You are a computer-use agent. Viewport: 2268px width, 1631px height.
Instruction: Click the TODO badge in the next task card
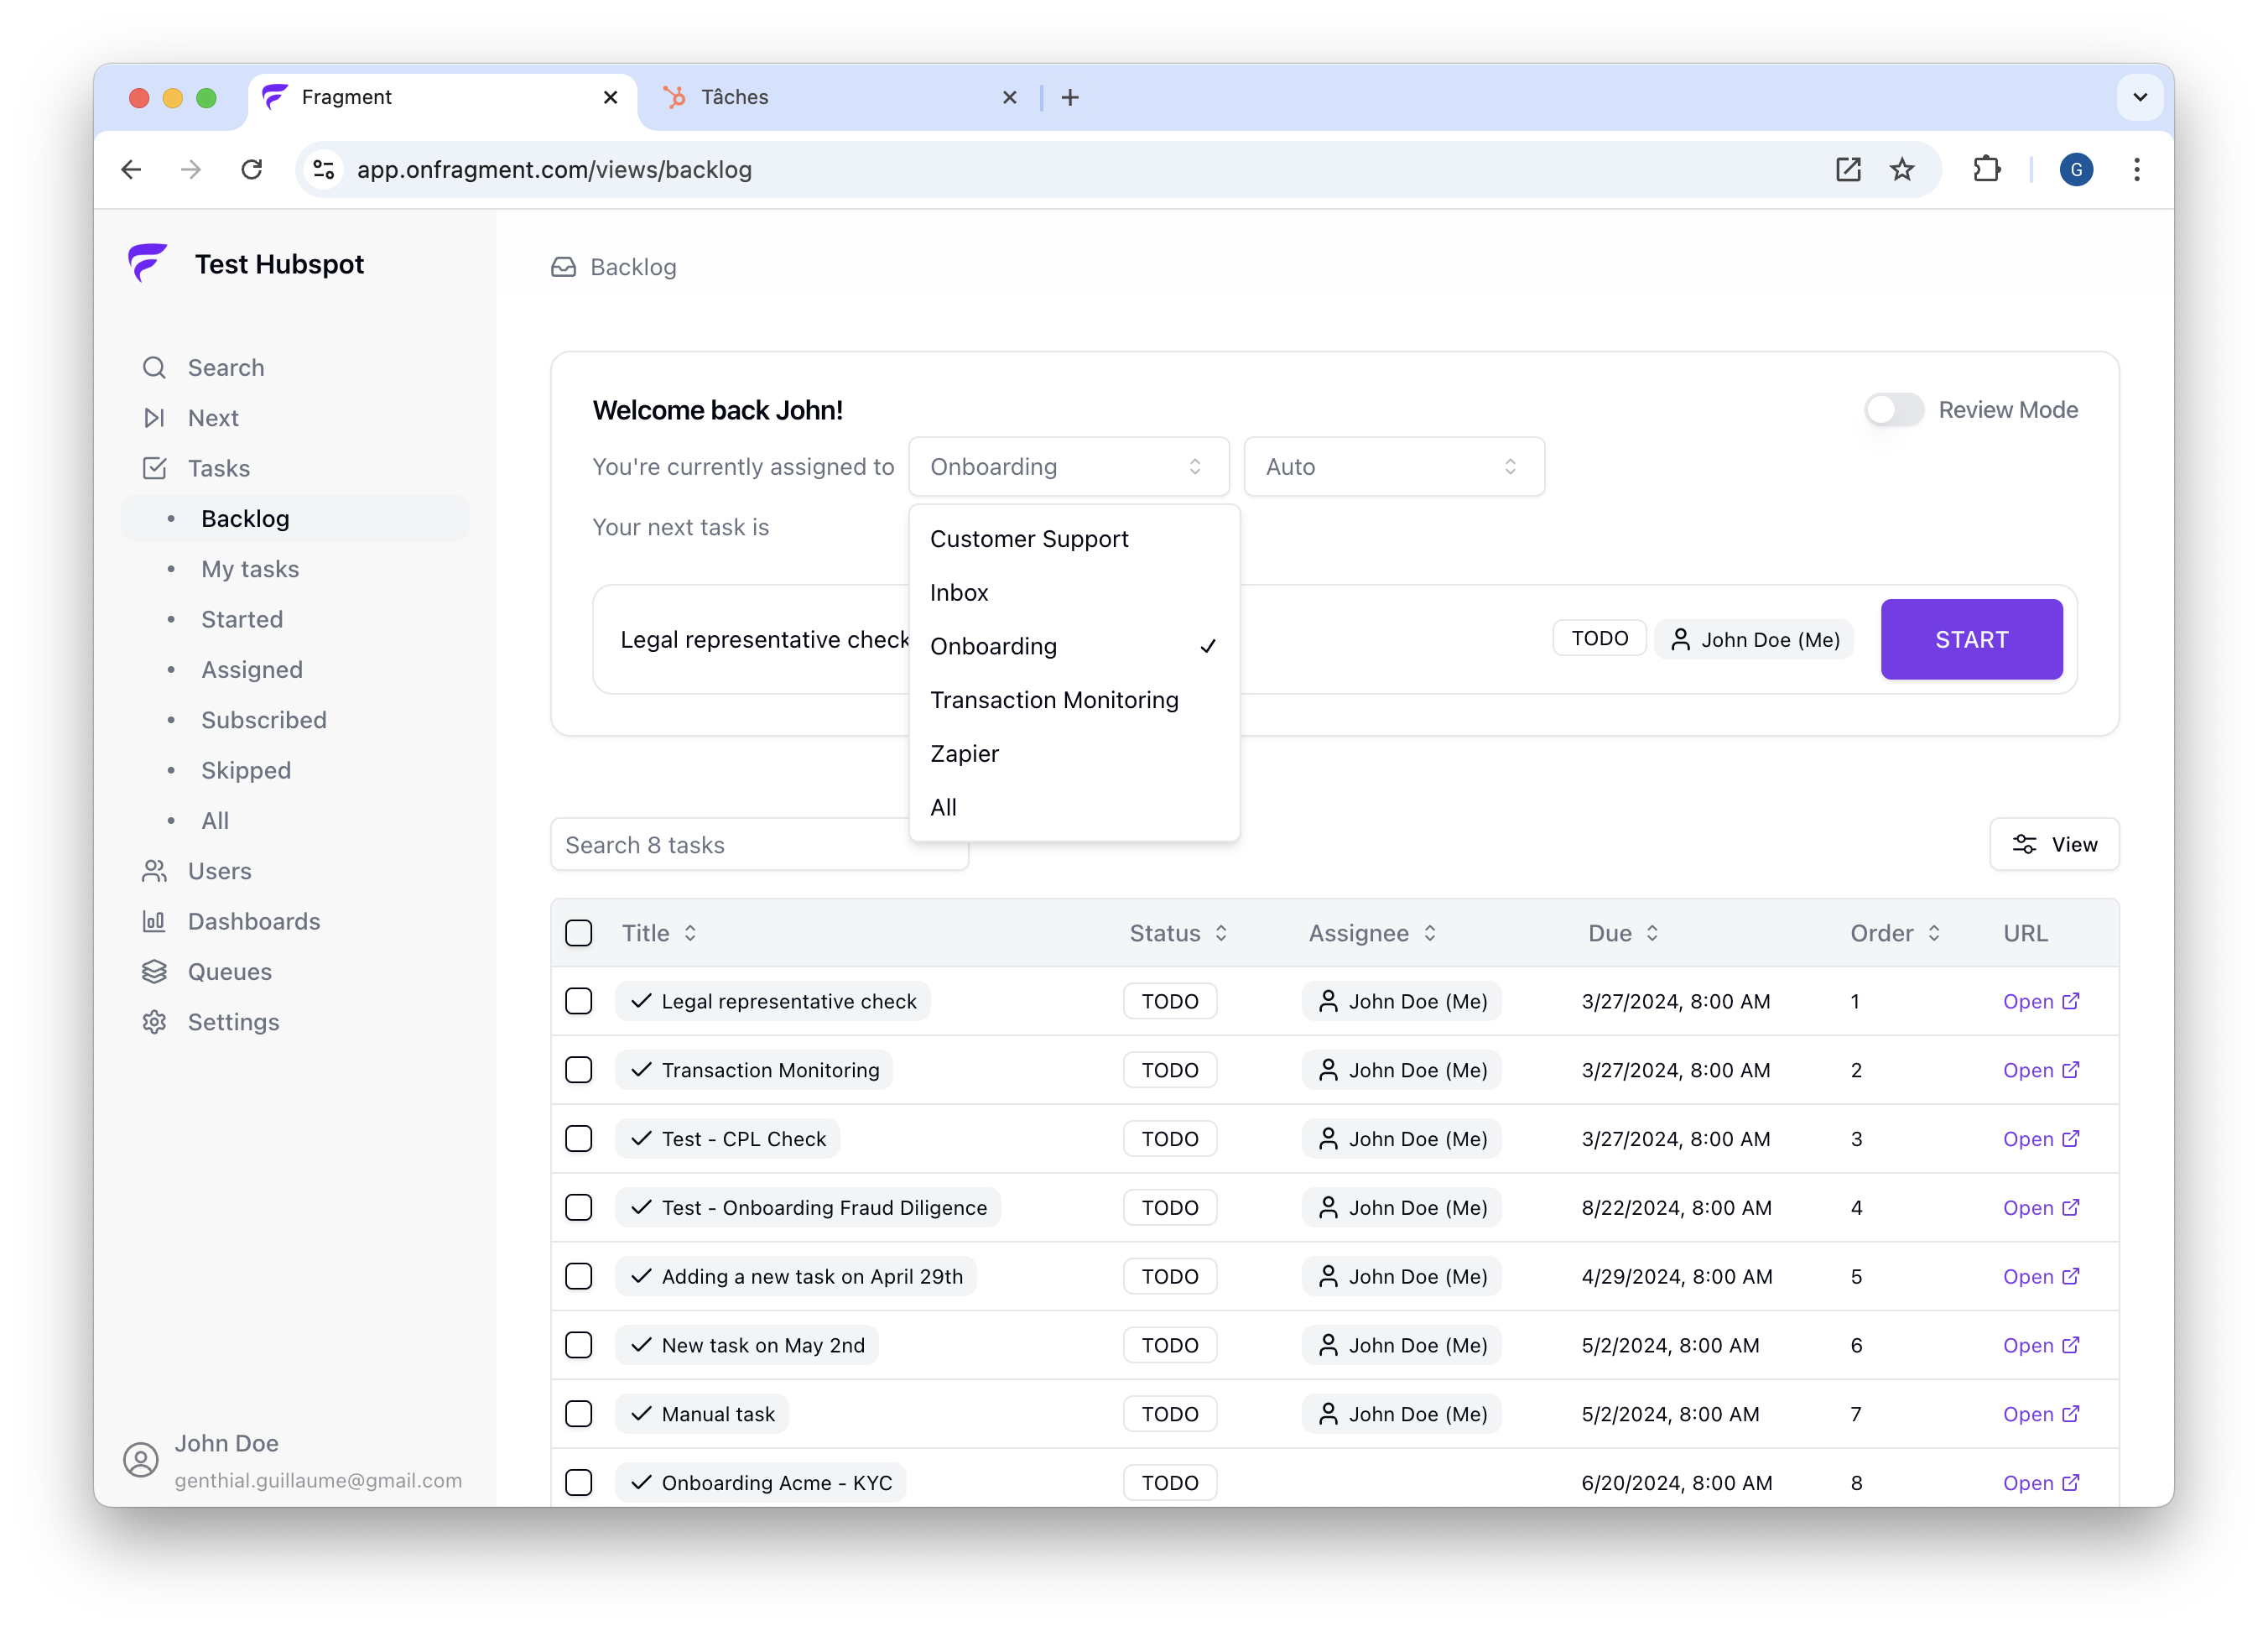coord(1599,638)
